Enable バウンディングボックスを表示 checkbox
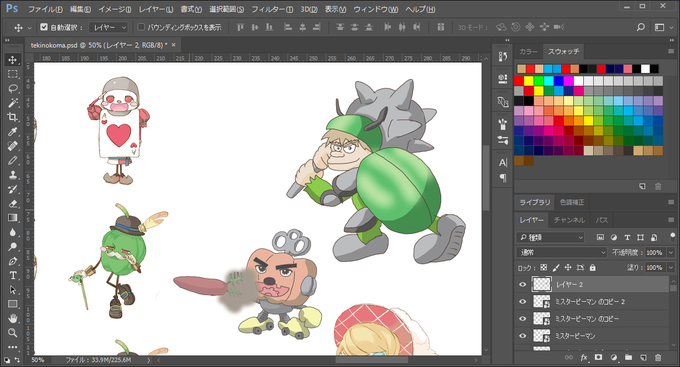680x367 pixels. point(141,27)
